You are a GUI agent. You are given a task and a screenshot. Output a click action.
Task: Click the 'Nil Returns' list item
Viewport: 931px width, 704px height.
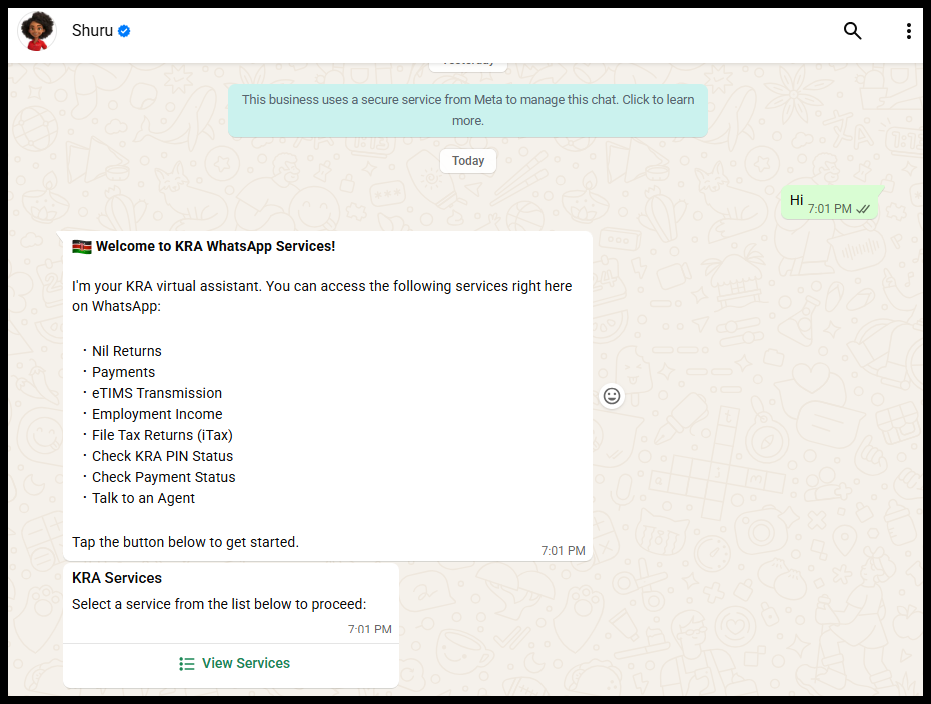point(126,351)
